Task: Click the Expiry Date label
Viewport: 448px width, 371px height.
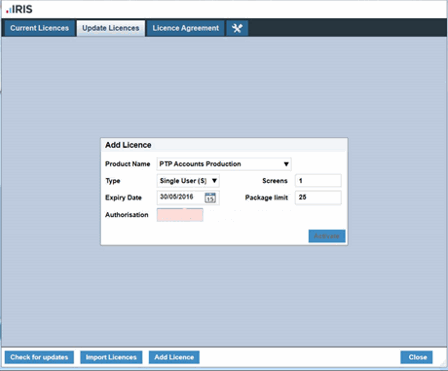Action: [123, 198]
